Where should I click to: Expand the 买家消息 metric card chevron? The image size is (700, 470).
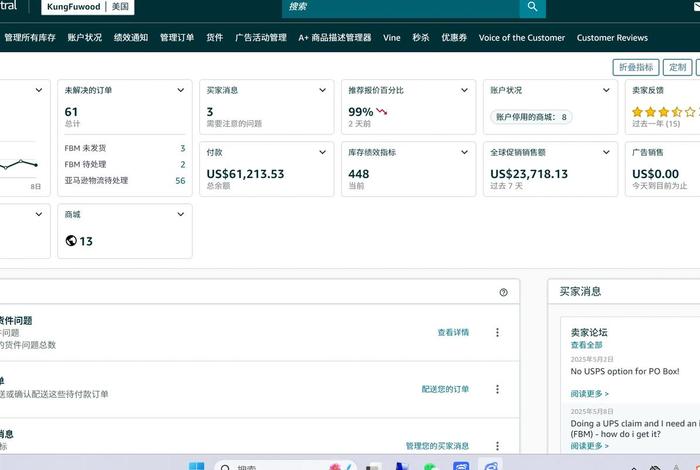322,90
